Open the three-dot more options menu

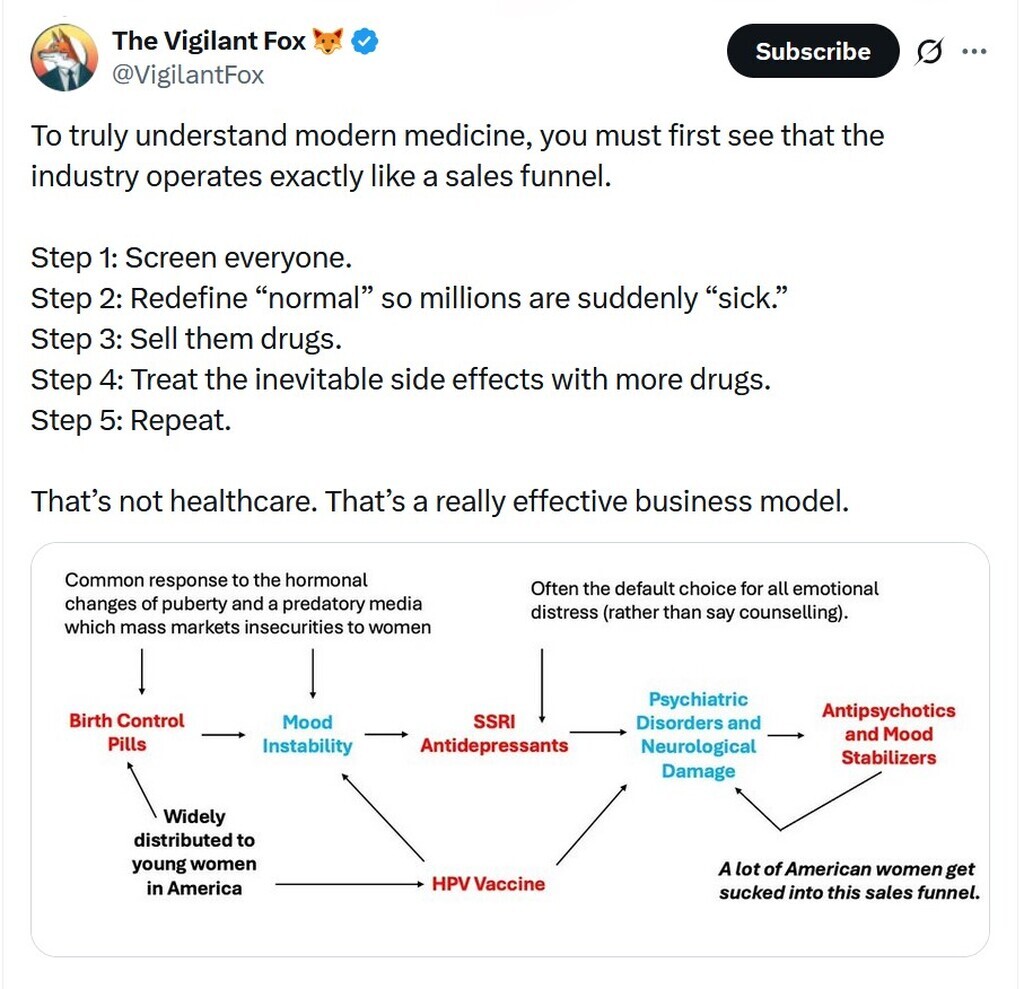click(x=974, y=51)
